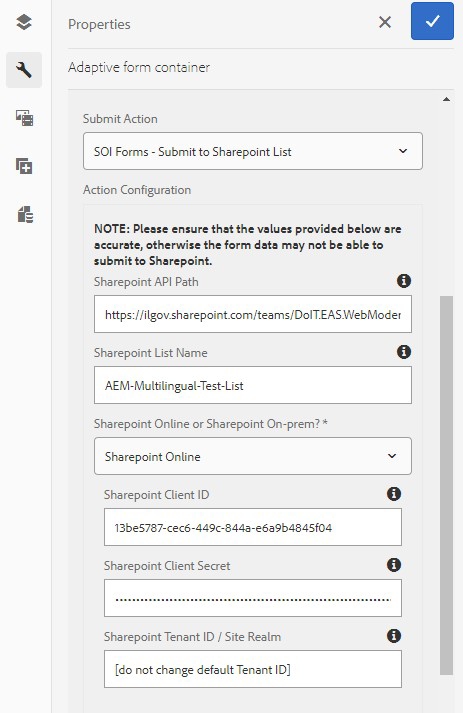Click the Submit Action label
The height and width of the screenshot is (713, 463).
tap(120, 119)
